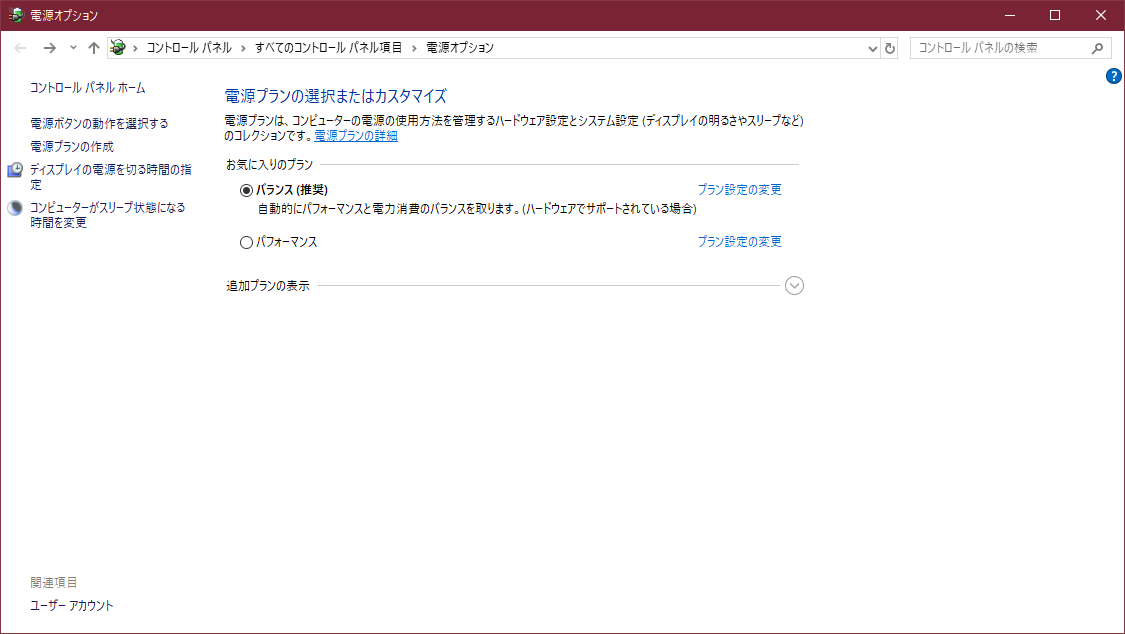
Task: Click the sleep moon icon in sidebar
Action: (x=15, y=208)
